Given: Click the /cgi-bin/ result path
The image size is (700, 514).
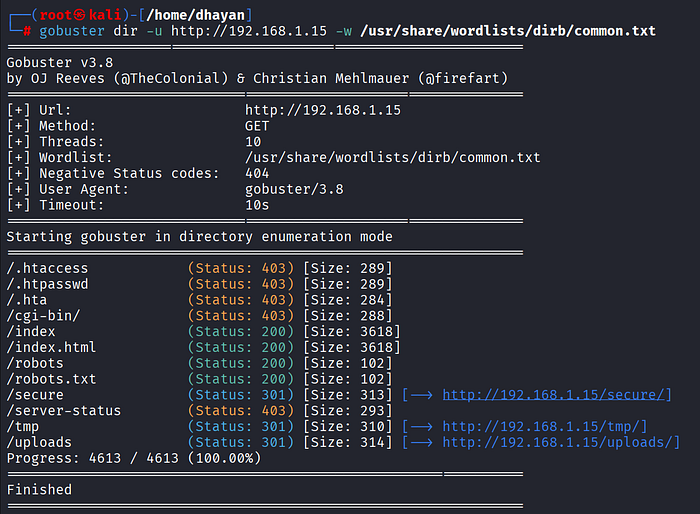Looking at the screenshot, I should pyautogui.click(x=43, y=316).
